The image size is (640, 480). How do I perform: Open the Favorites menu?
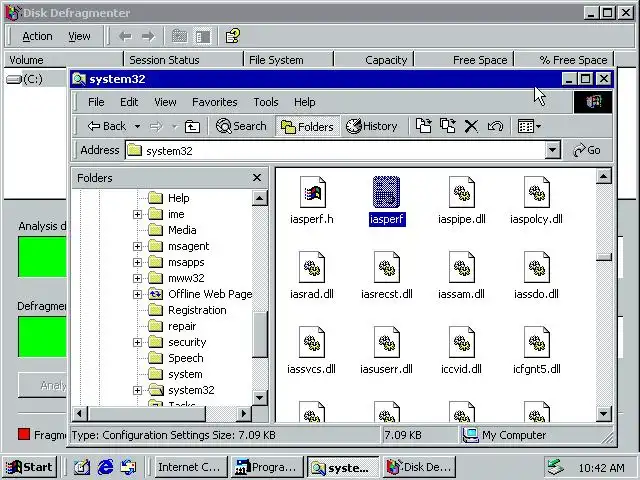click(215, 102)
